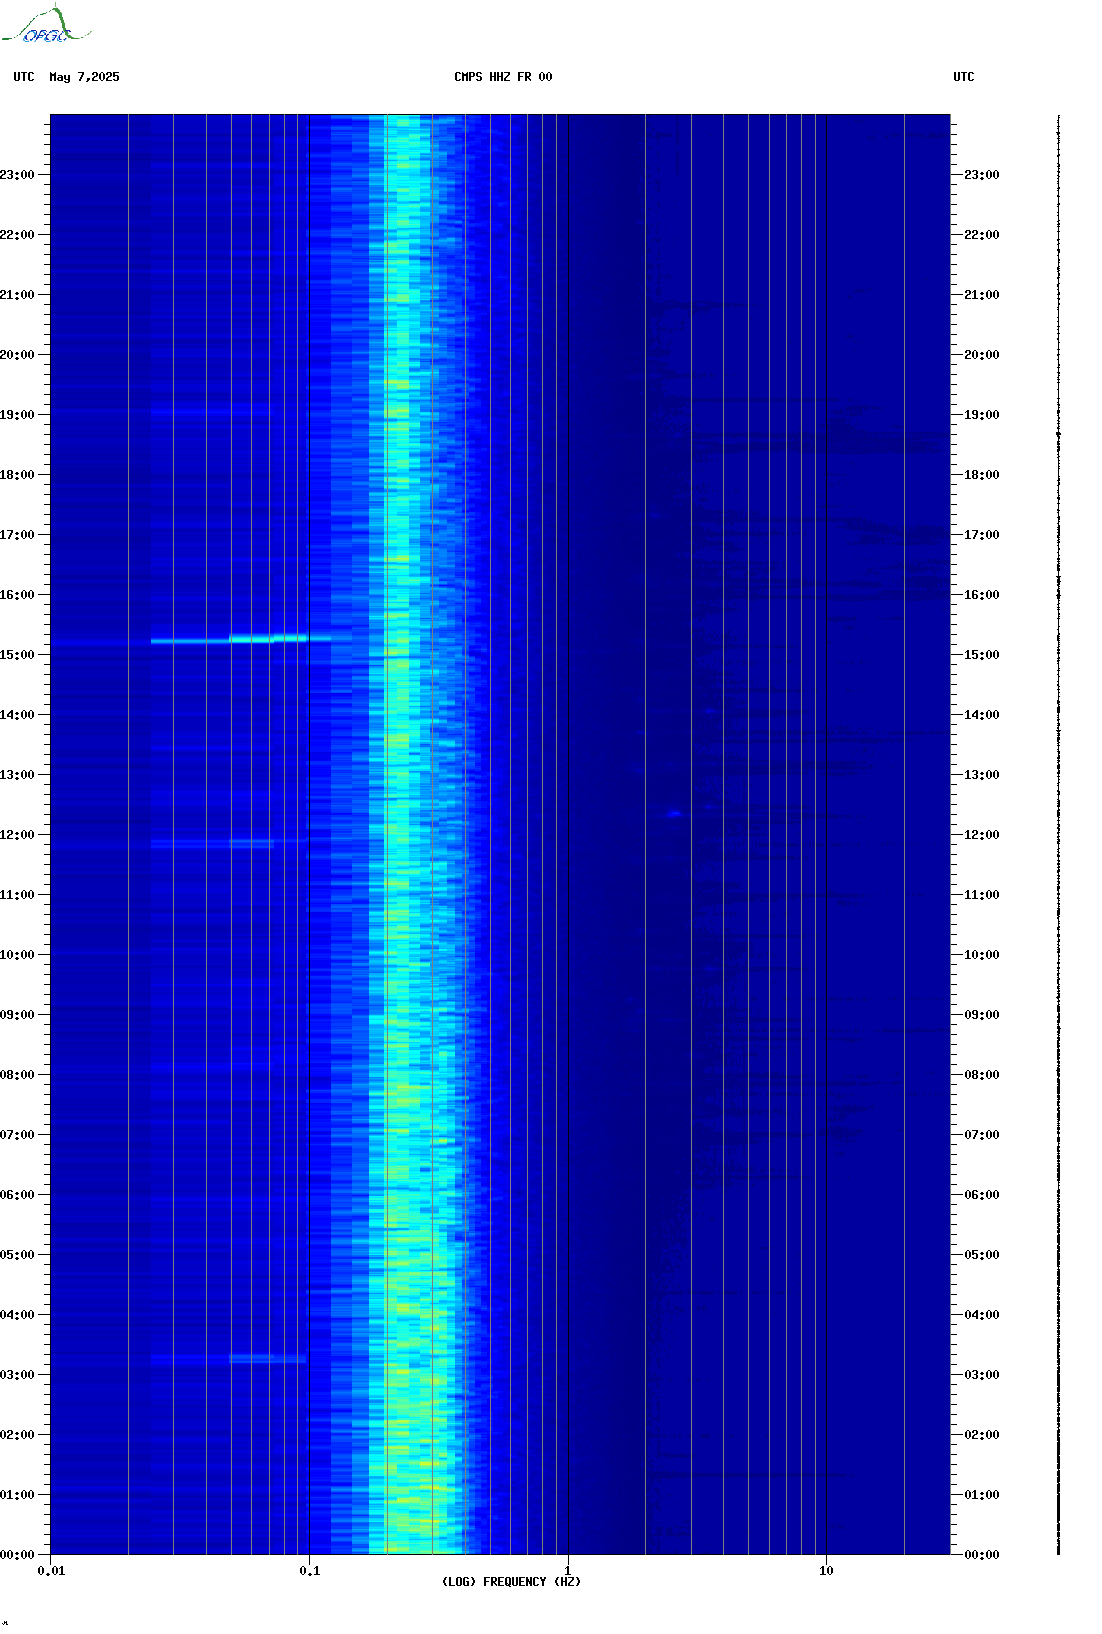Viewport: 1102px width, 1634px height.
Task: Click the left axis label '08:00'
Action: (17, 1075)
